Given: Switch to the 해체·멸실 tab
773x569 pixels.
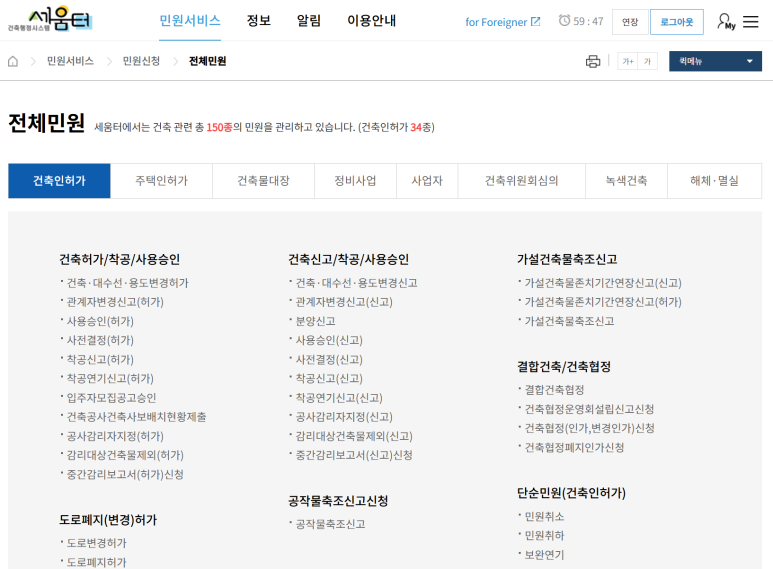Looking at the screenshot, I should click(x=714, y=181).
